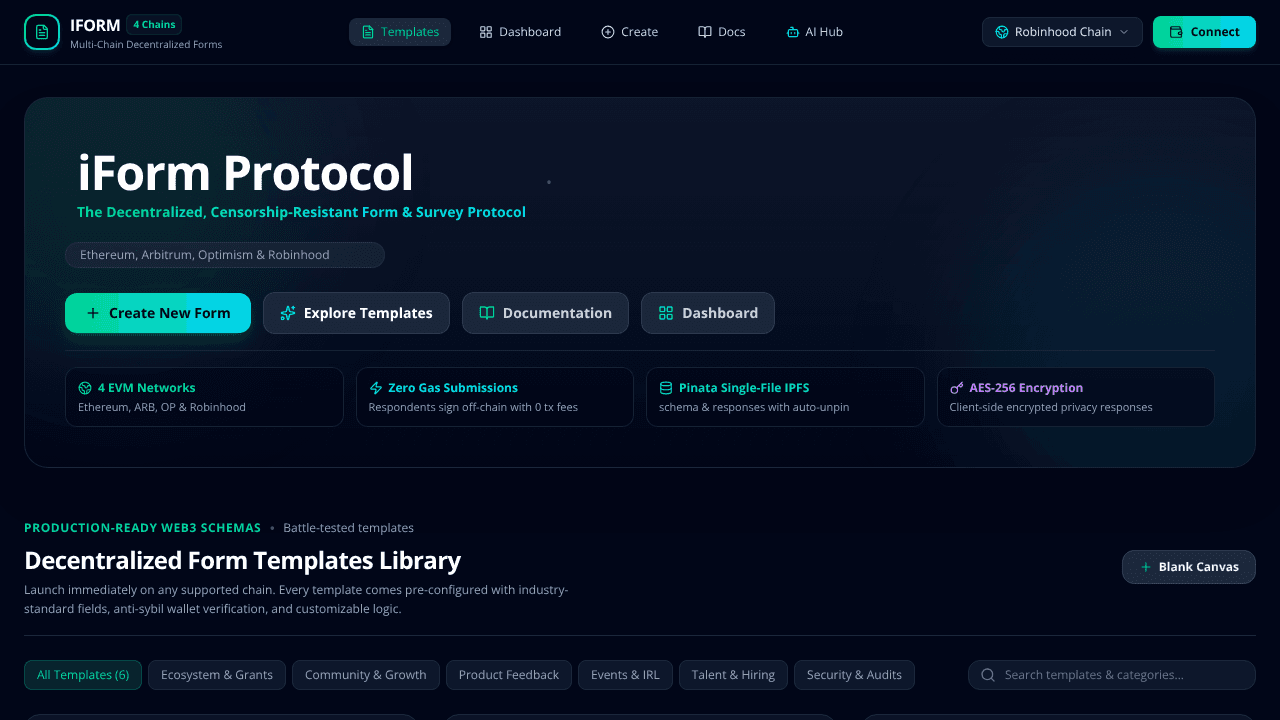The image size is (1280, 720).
Task: Expand the Robinhood Chain network dropdown
Action: tap(1062, 32)
